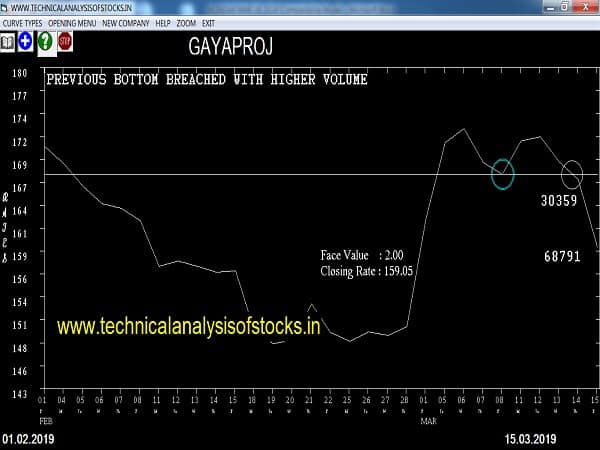Click the application icon in title bar

tap(5, 7)
